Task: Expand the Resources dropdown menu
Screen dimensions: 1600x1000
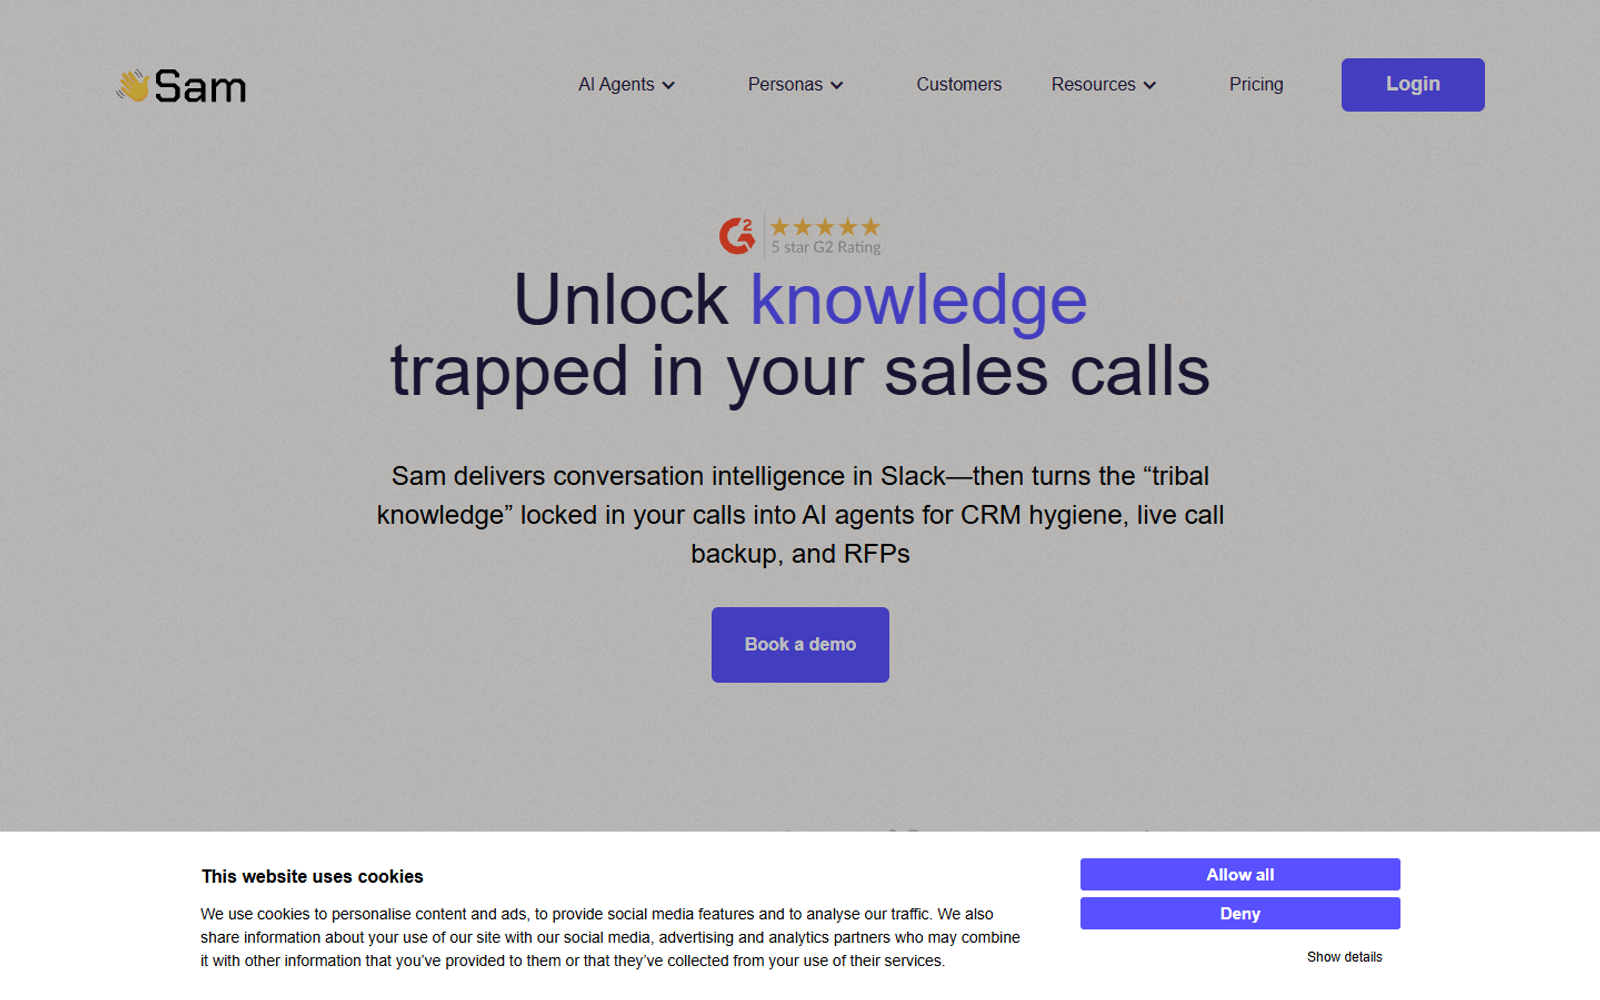Action: click(x=1104, y=85)
